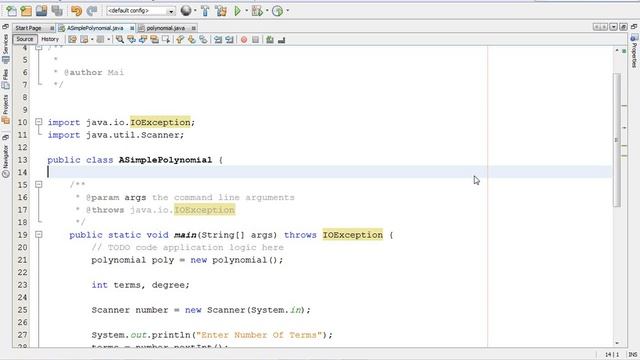Viewport: 640px width, 360px height.
Task: Close the polynomial.java tab
Action: pyautogui.click(x=193, y=28)
